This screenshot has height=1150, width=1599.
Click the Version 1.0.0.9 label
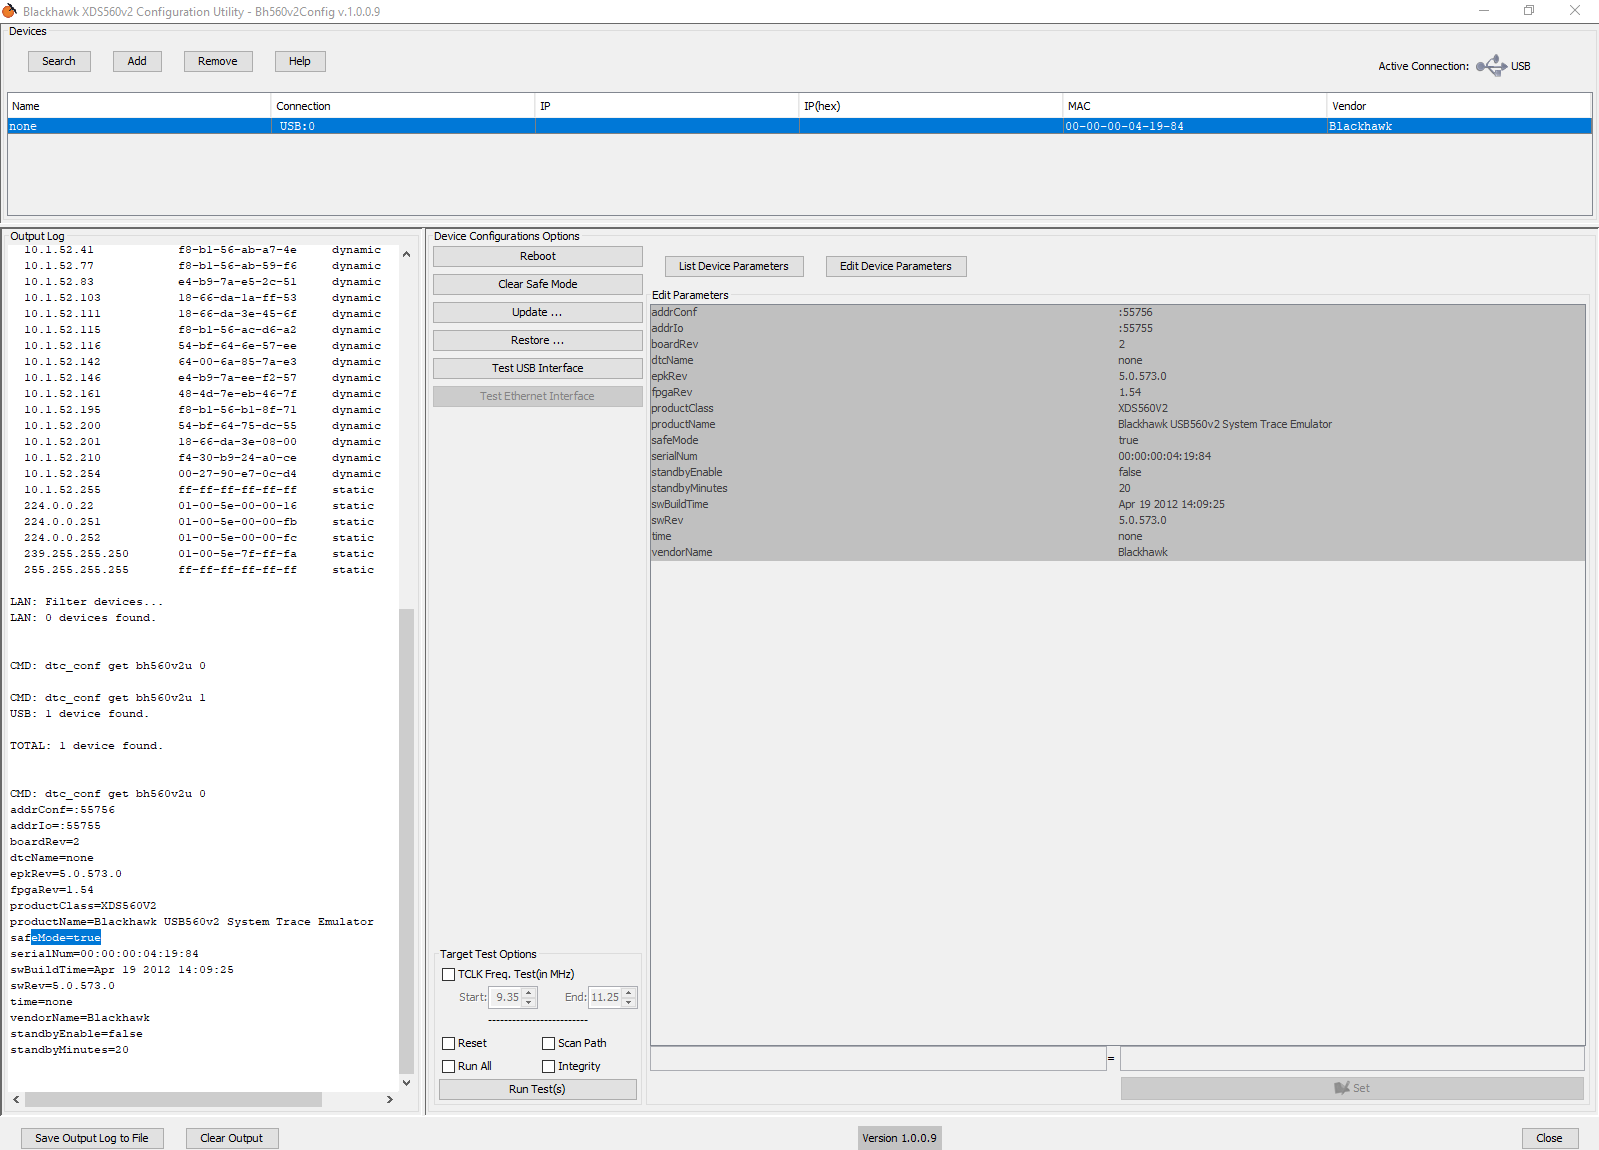[x=900, y=1138]
